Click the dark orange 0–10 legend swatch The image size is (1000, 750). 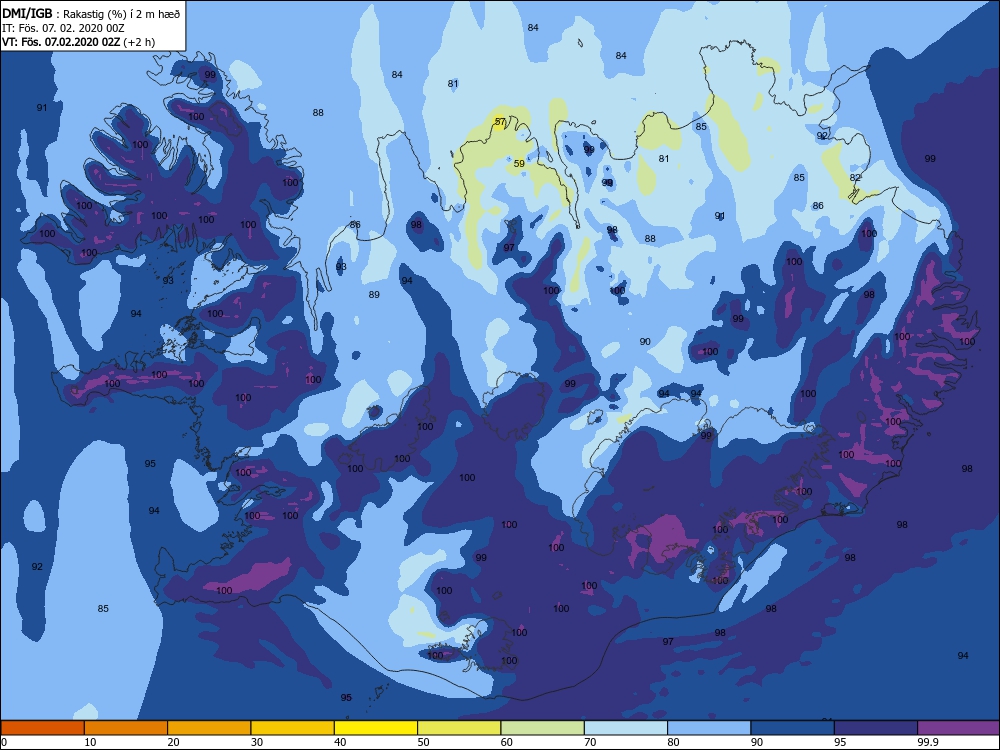coord(43,728)
